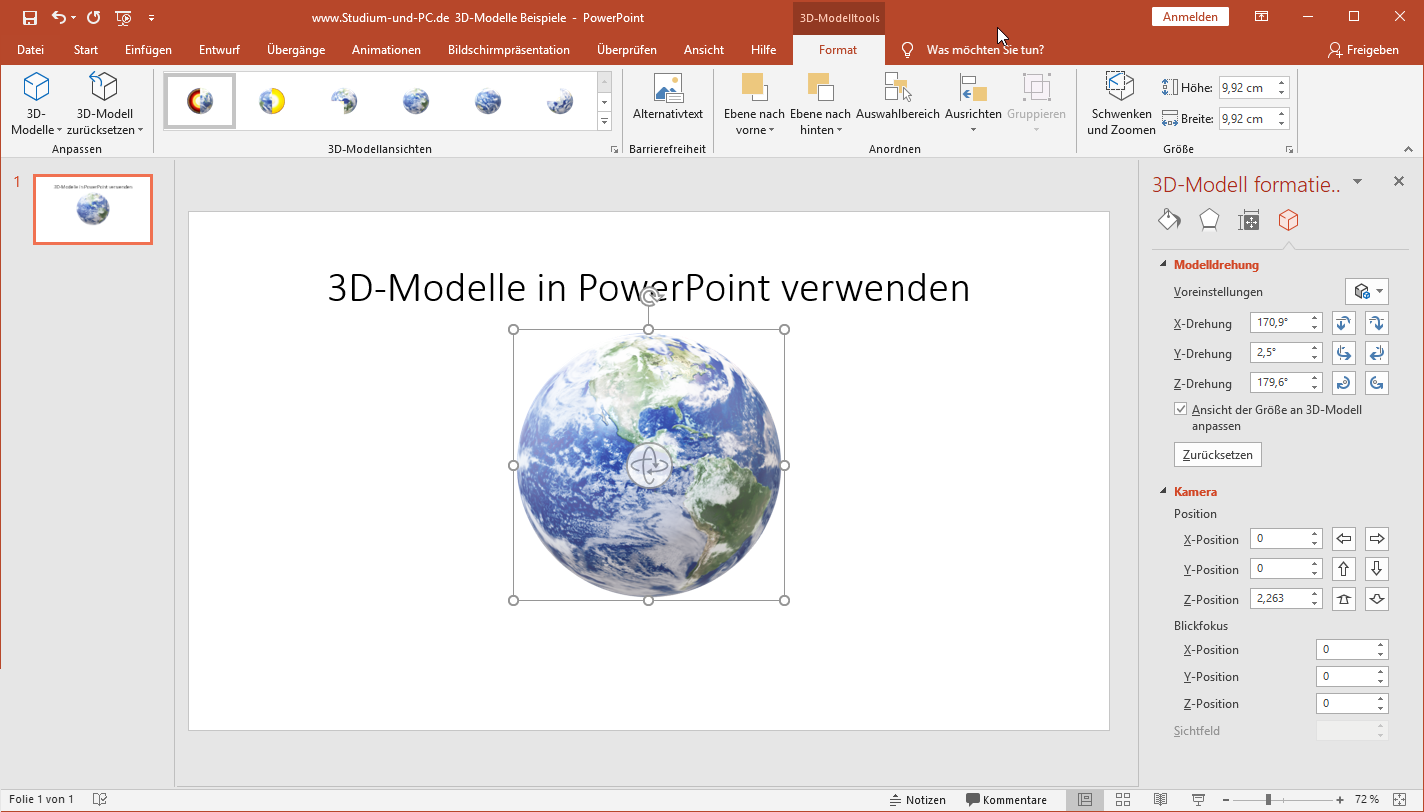Open the Füllung und Linie pane tab
This screenshot has width=1424, height=812.
[1169, 220]
